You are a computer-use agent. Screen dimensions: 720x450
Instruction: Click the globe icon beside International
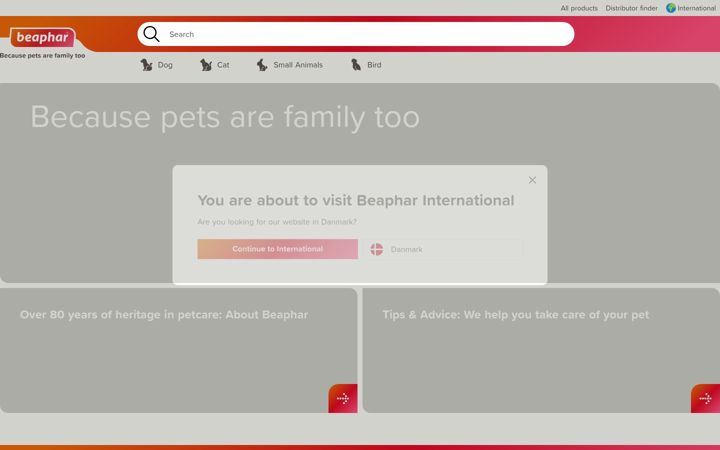click(x=671, y=8)
